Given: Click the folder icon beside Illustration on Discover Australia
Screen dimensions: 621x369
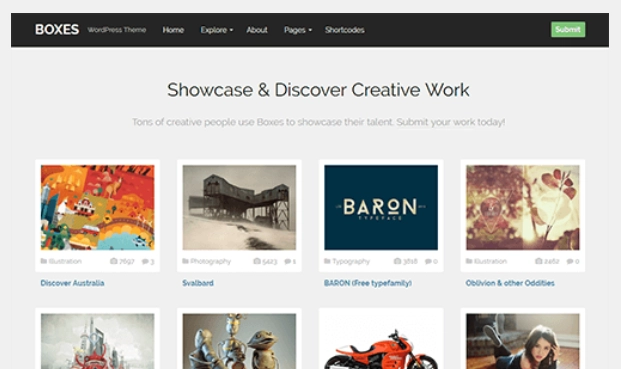Looking at the screenshot, I should tap(44, 261).
